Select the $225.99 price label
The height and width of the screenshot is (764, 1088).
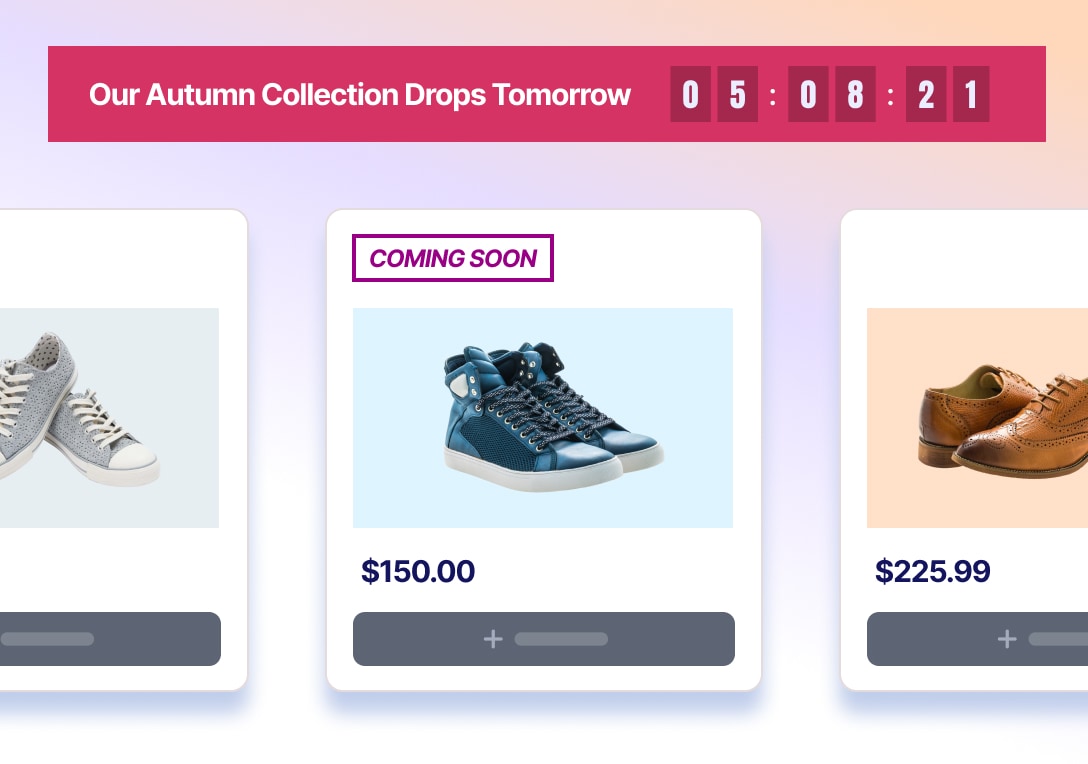(x=933, y=571)
